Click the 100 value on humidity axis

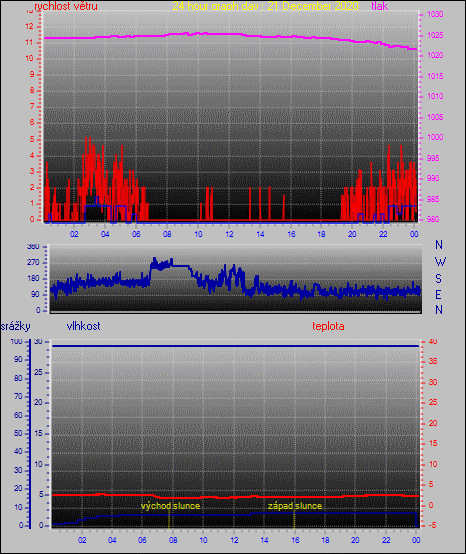coord(16,341)
